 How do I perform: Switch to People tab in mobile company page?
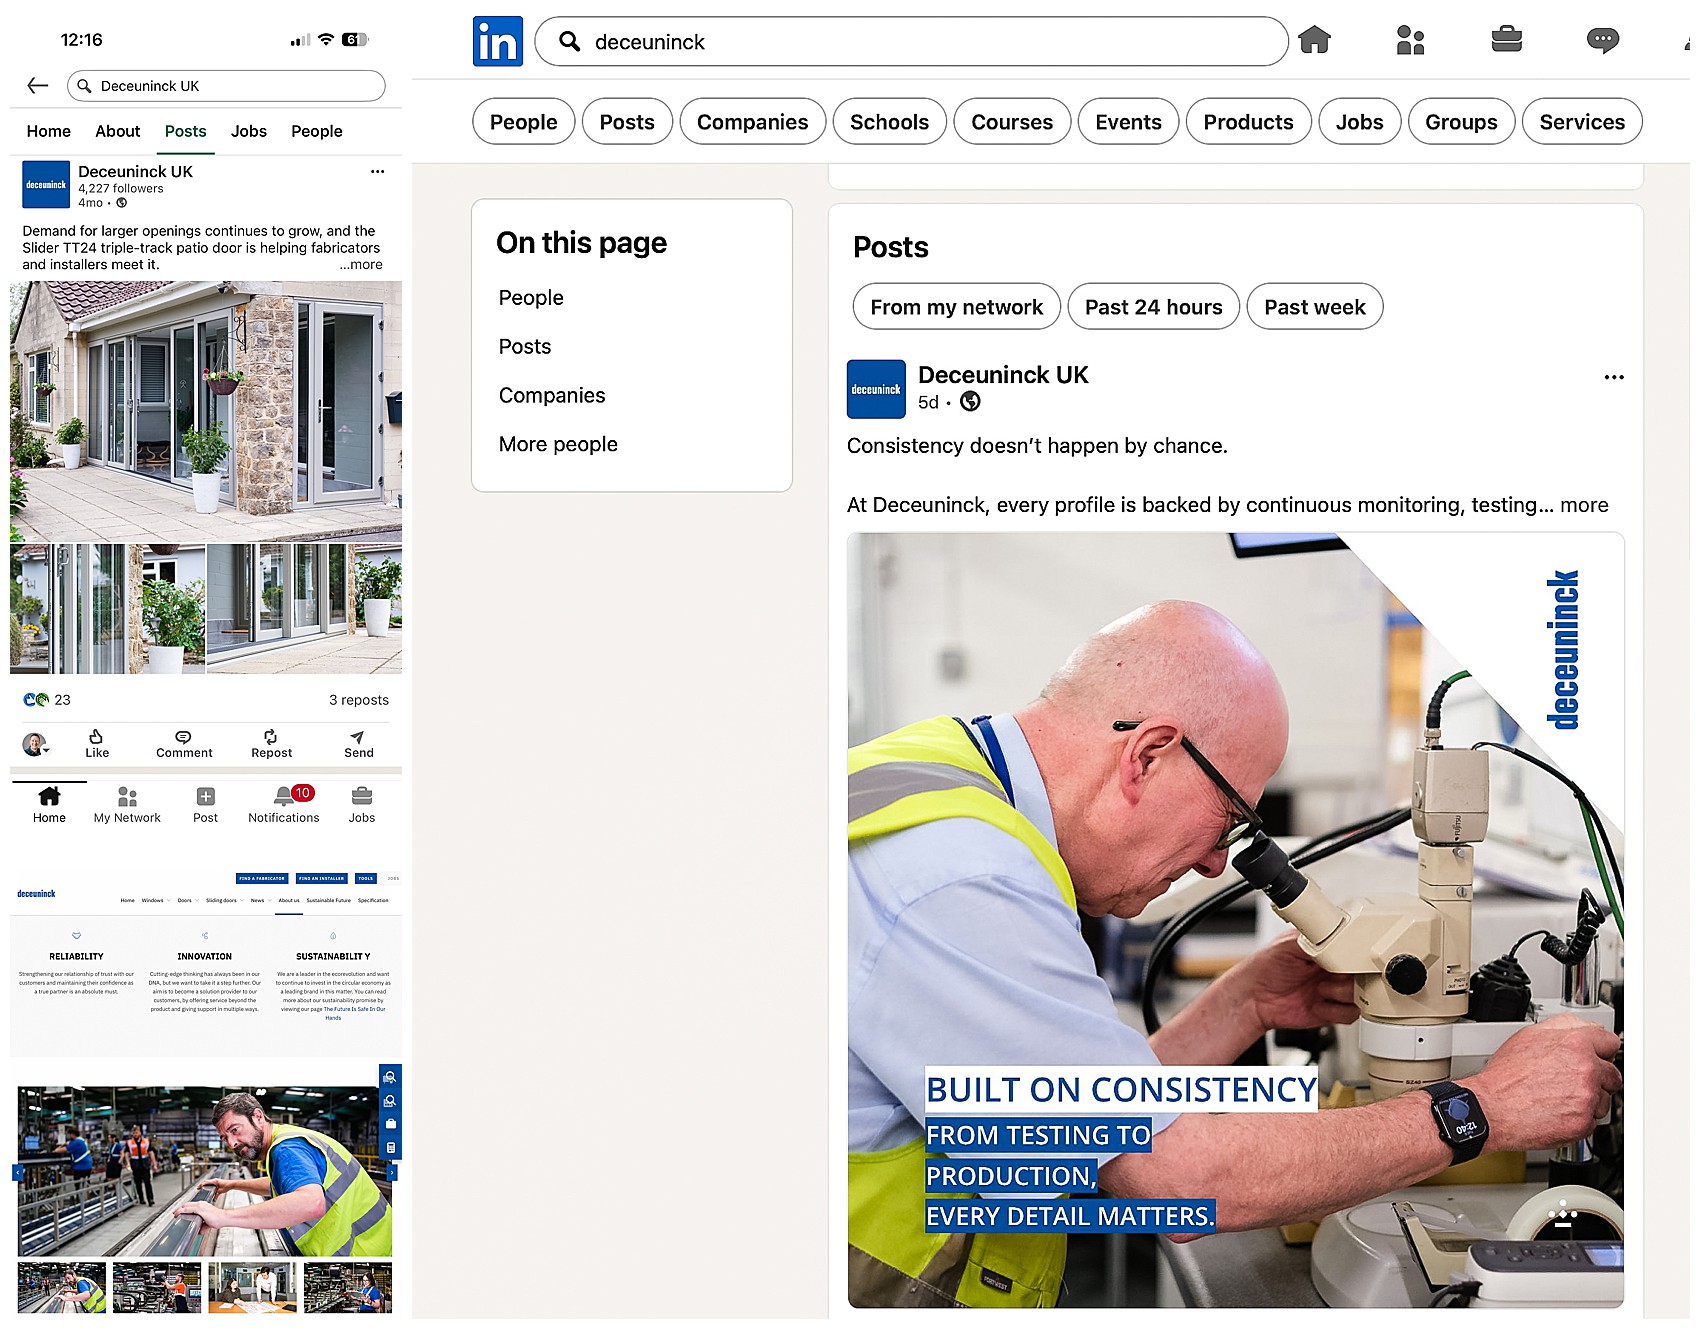(317, 131)
